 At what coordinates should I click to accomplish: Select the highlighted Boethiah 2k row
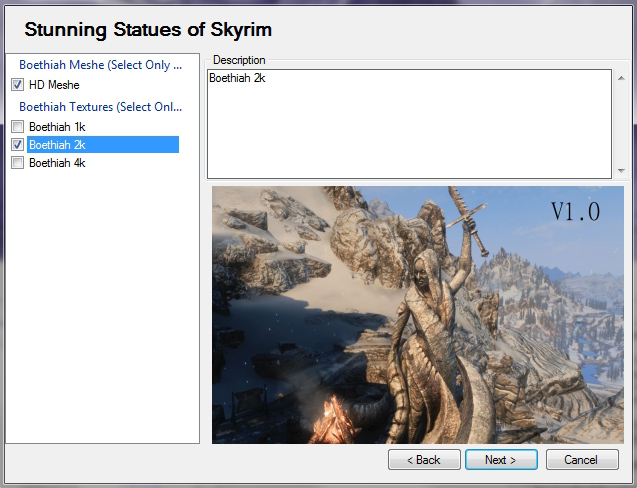(x=103, y=145)
